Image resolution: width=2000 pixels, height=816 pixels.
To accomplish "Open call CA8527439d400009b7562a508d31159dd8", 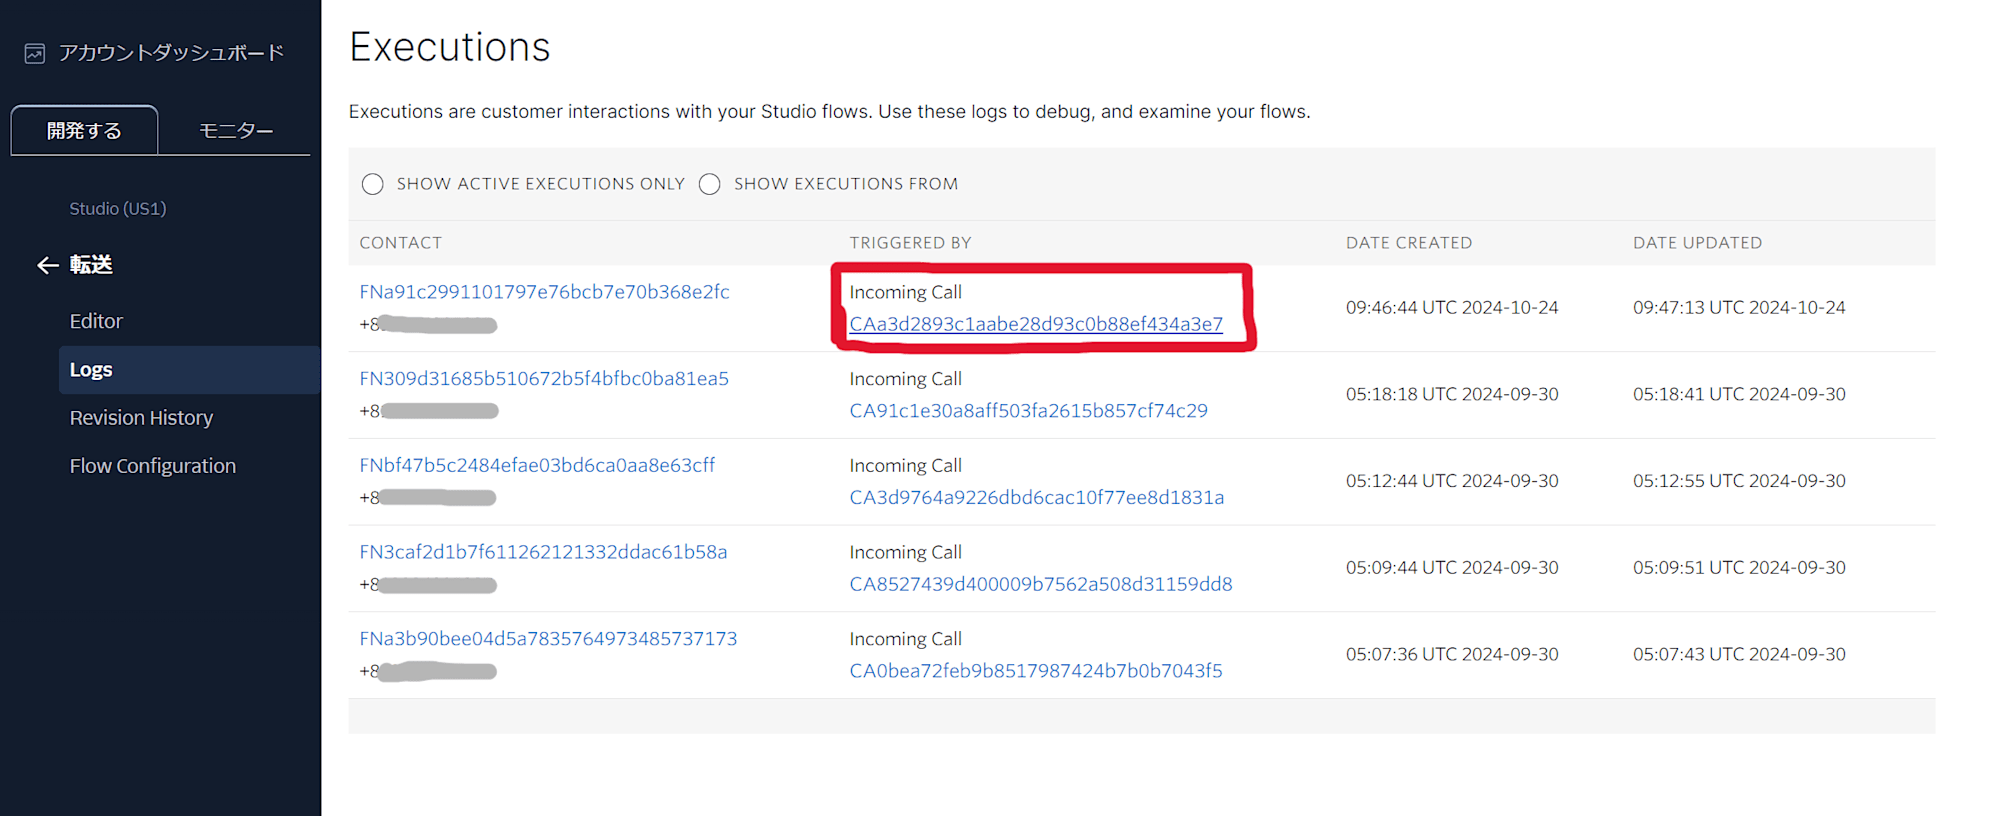I will click(x=1041, y=584).
